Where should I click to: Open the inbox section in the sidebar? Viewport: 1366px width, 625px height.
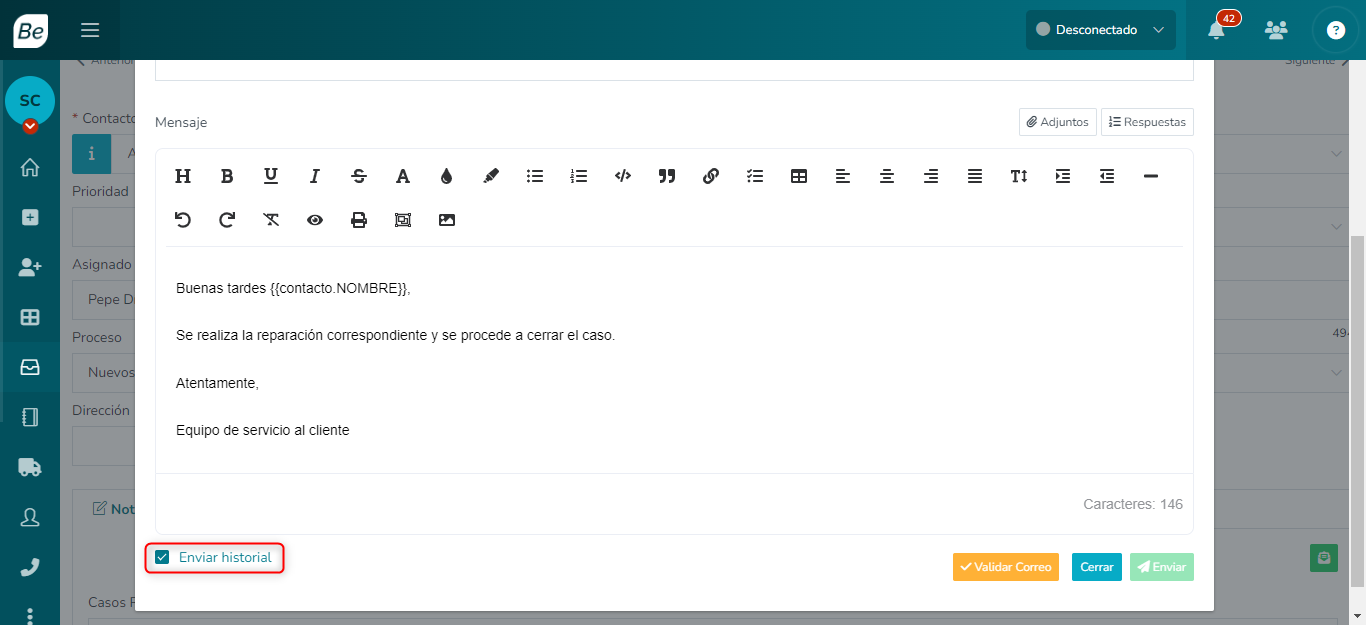pyautogui.click(x=30, y=367)
